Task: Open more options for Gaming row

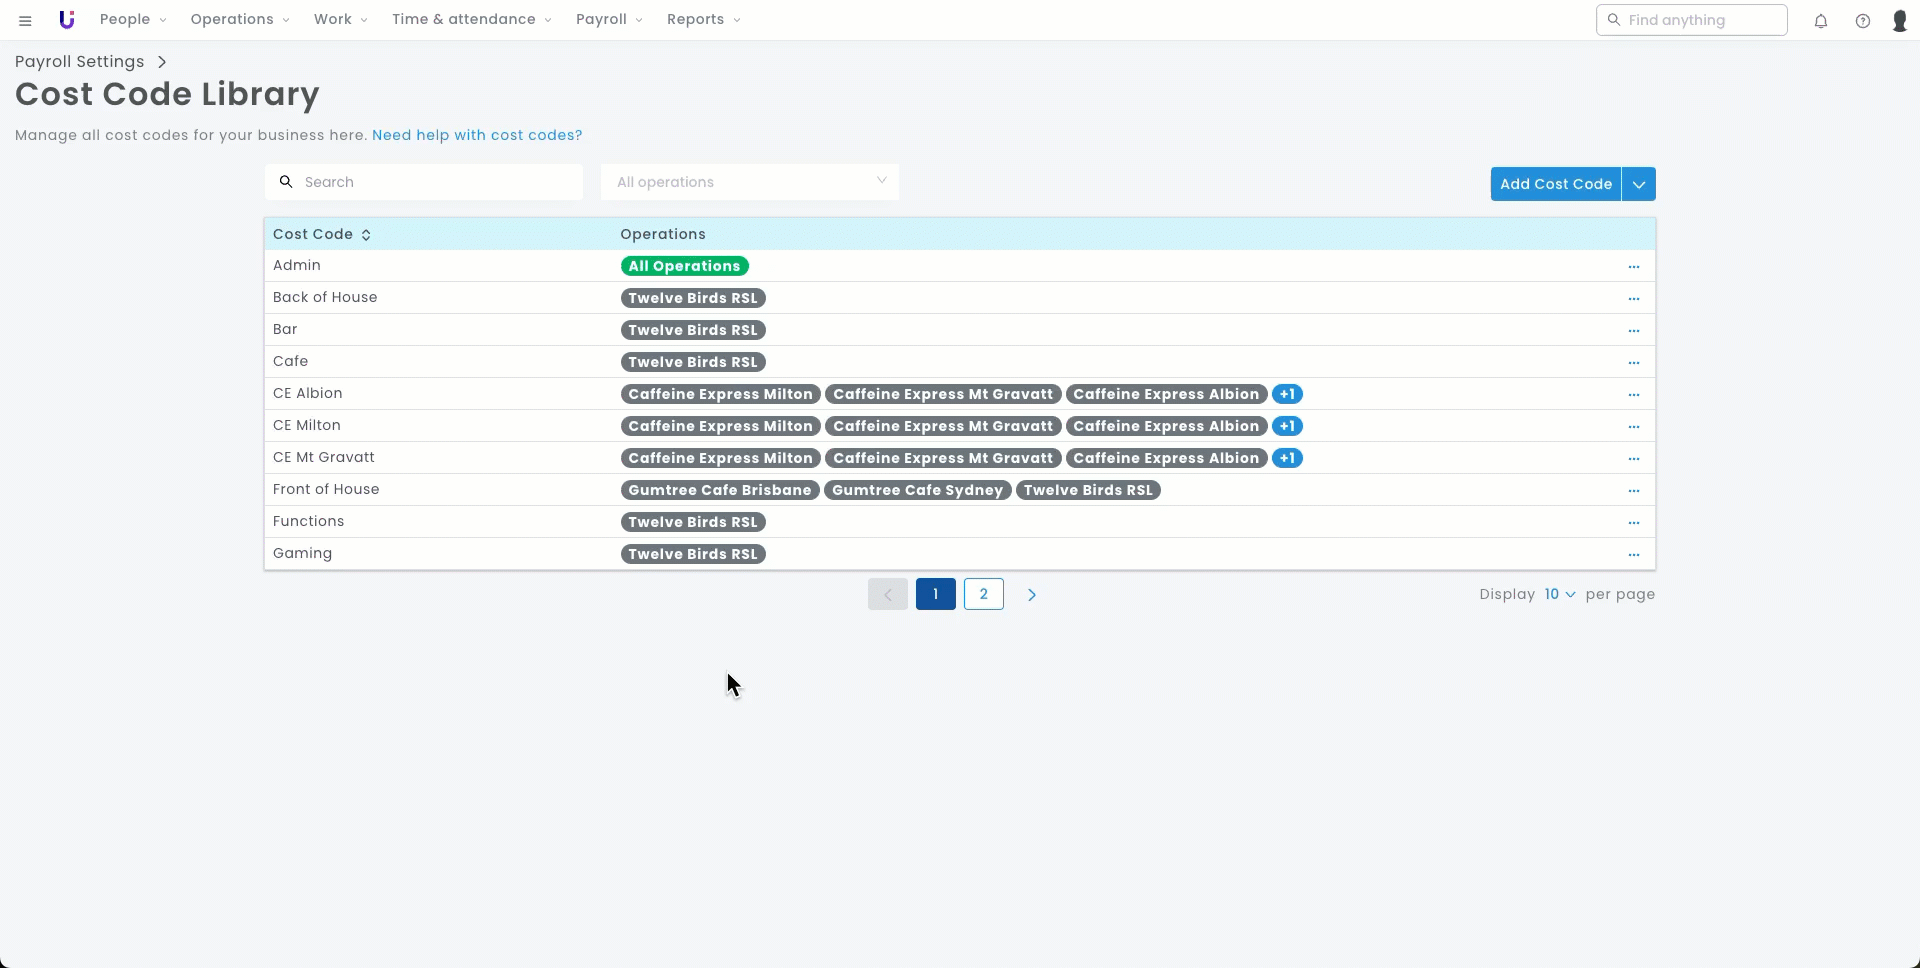Action: pos(1633,555)
